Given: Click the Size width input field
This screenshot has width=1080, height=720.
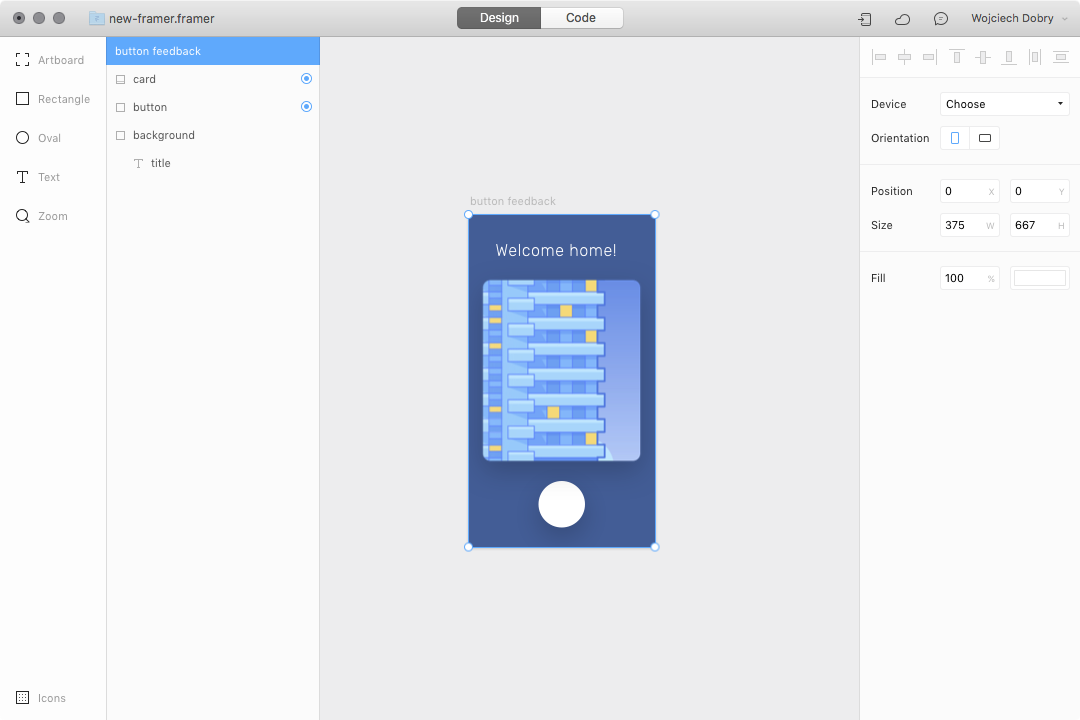Looking at the screenshot, I should (x=963, y=225).
